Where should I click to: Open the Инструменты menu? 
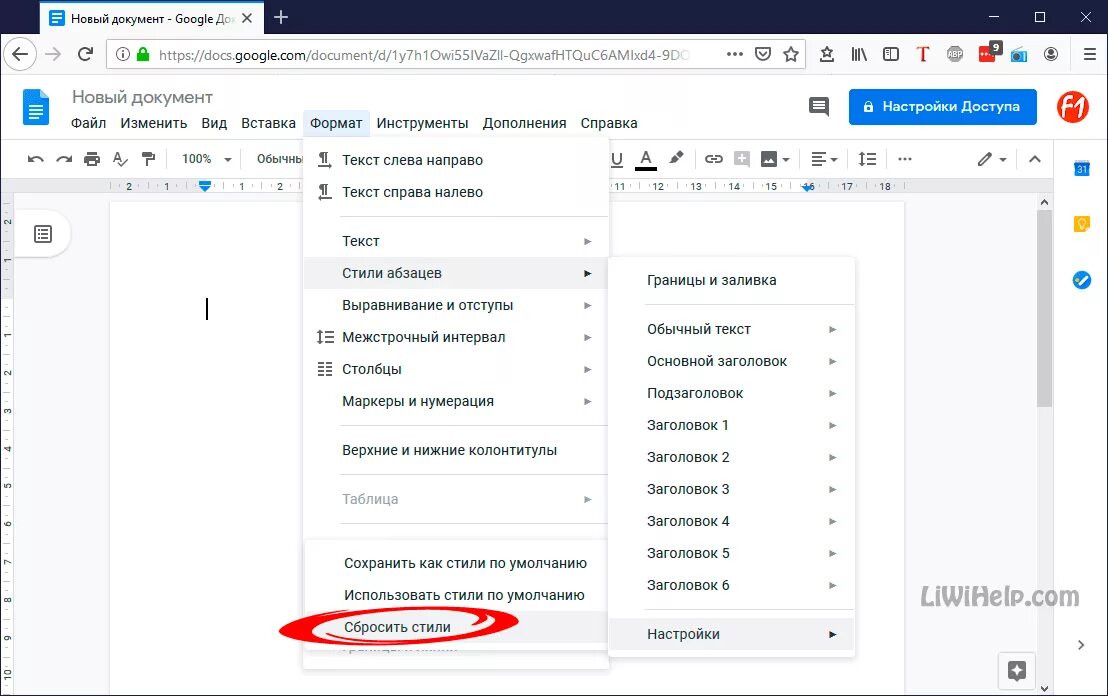[422, 123]
